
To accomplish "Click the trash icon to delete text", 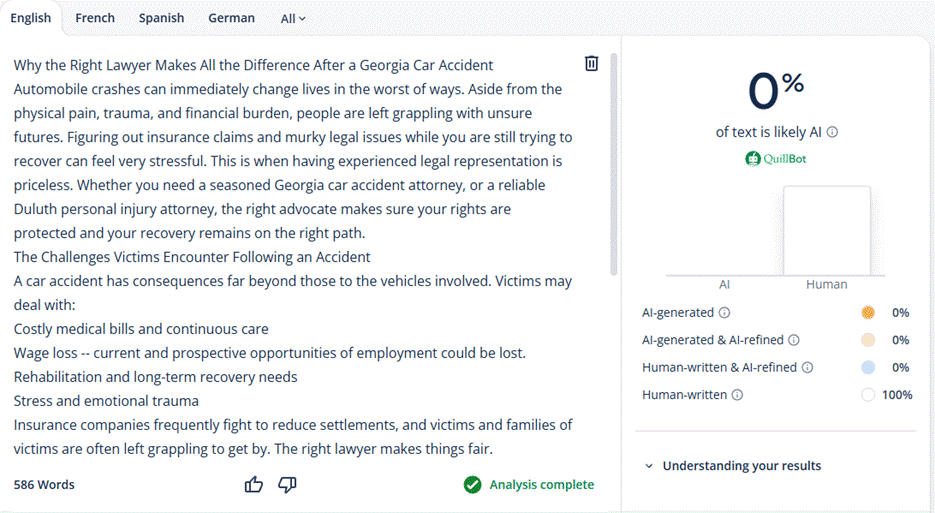I will pyautogui.click(x=591, y=63).
